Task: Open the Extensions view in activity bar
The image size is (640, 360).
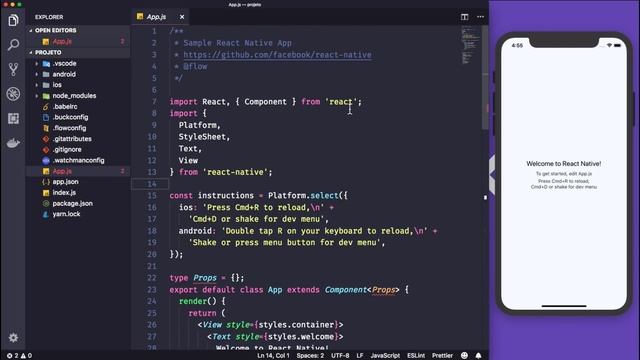Action: [13, 118]
